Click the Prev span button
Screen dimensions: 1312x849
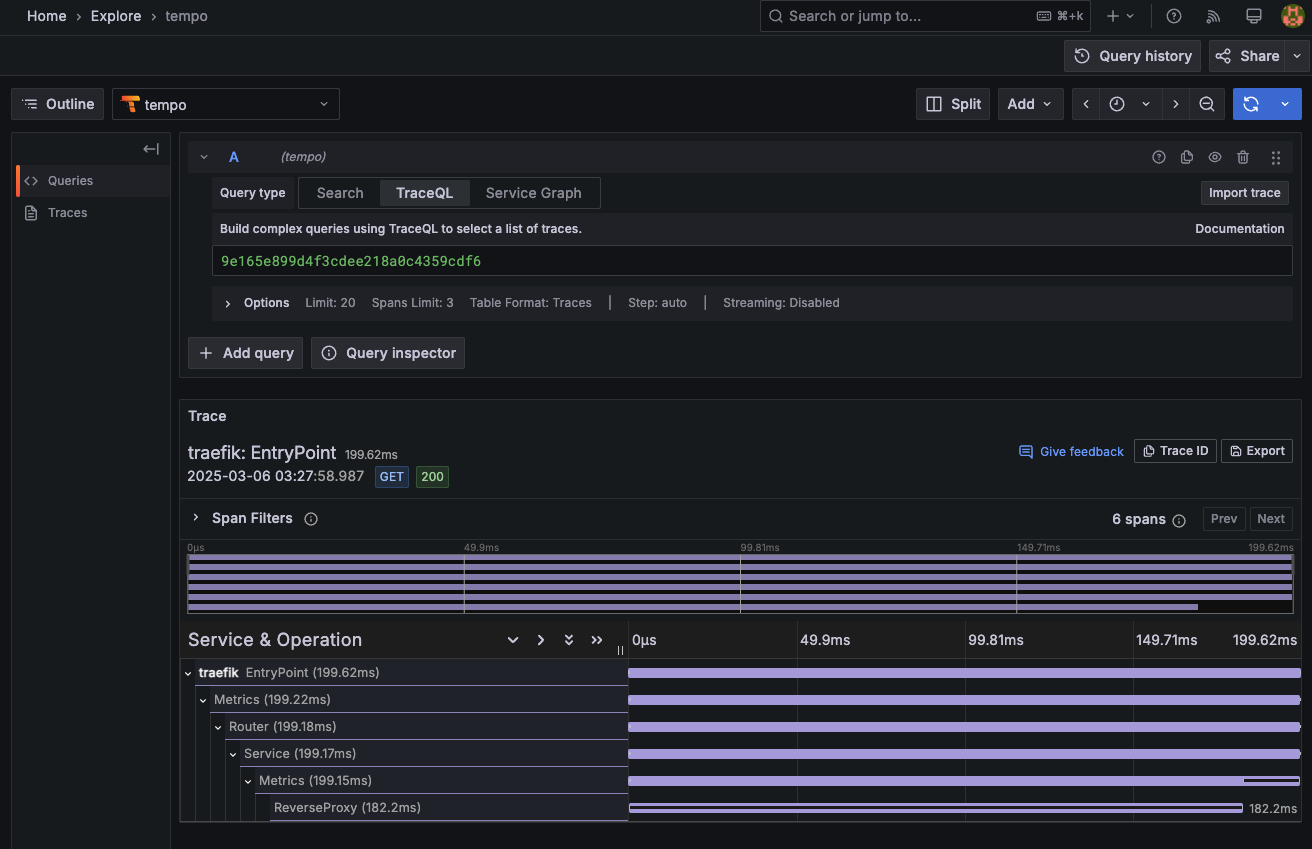[x=1224, y=519]
